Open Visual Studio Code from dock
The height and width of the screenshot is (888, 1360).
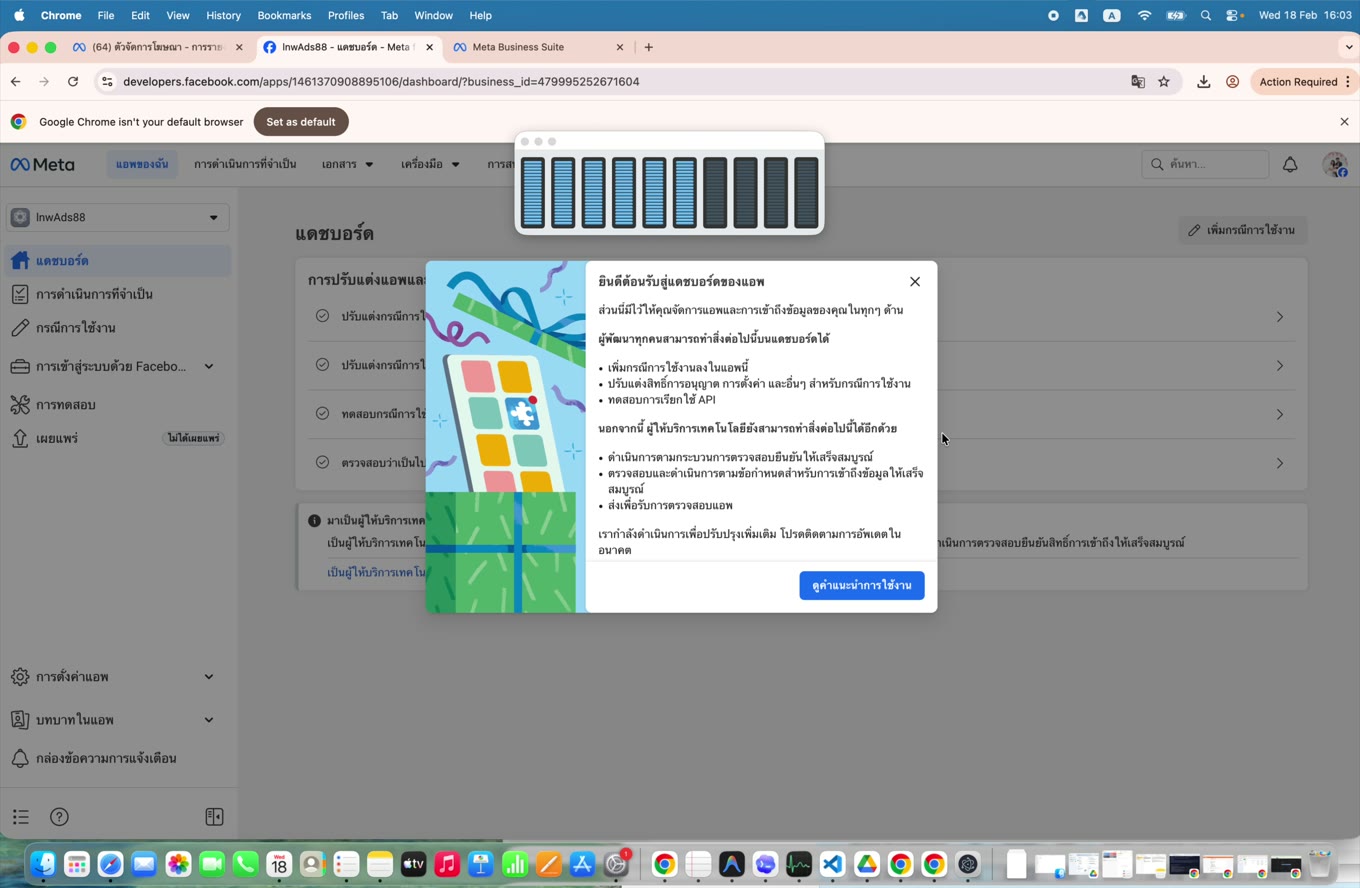pyautogui.click(x=833, y=864)
